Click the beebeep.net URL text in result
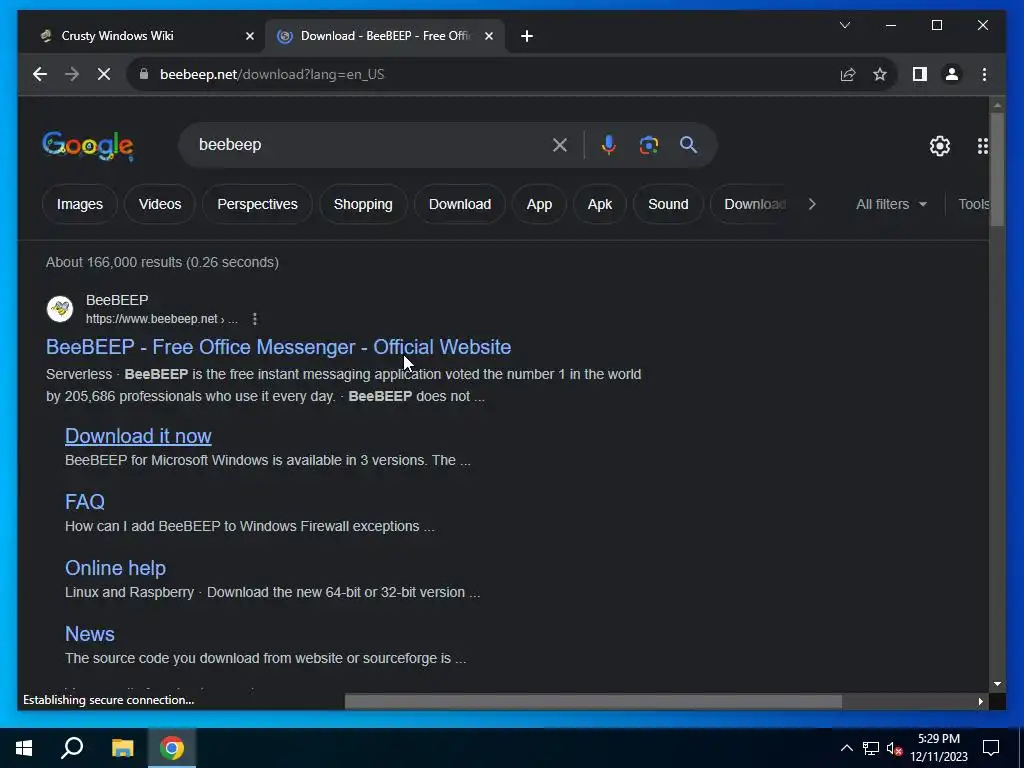The height and width of the screenshot is (768, 1024). pyautogui.click(x=161, y=319)
